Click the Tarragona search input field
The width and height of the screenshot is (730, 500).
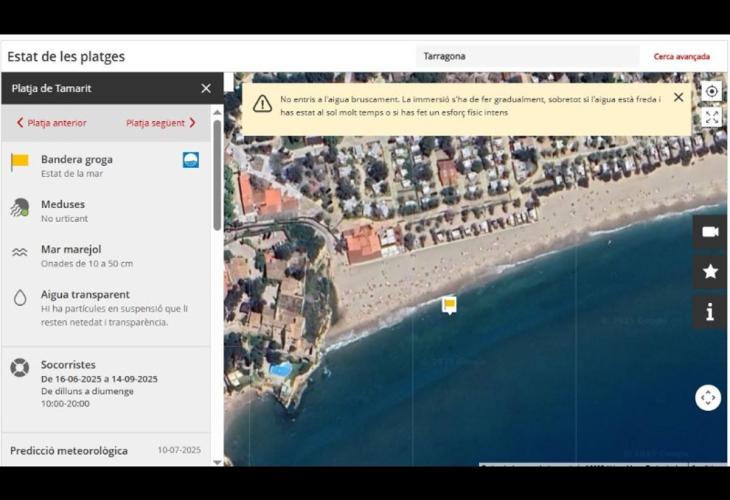(x=527, y=57)
